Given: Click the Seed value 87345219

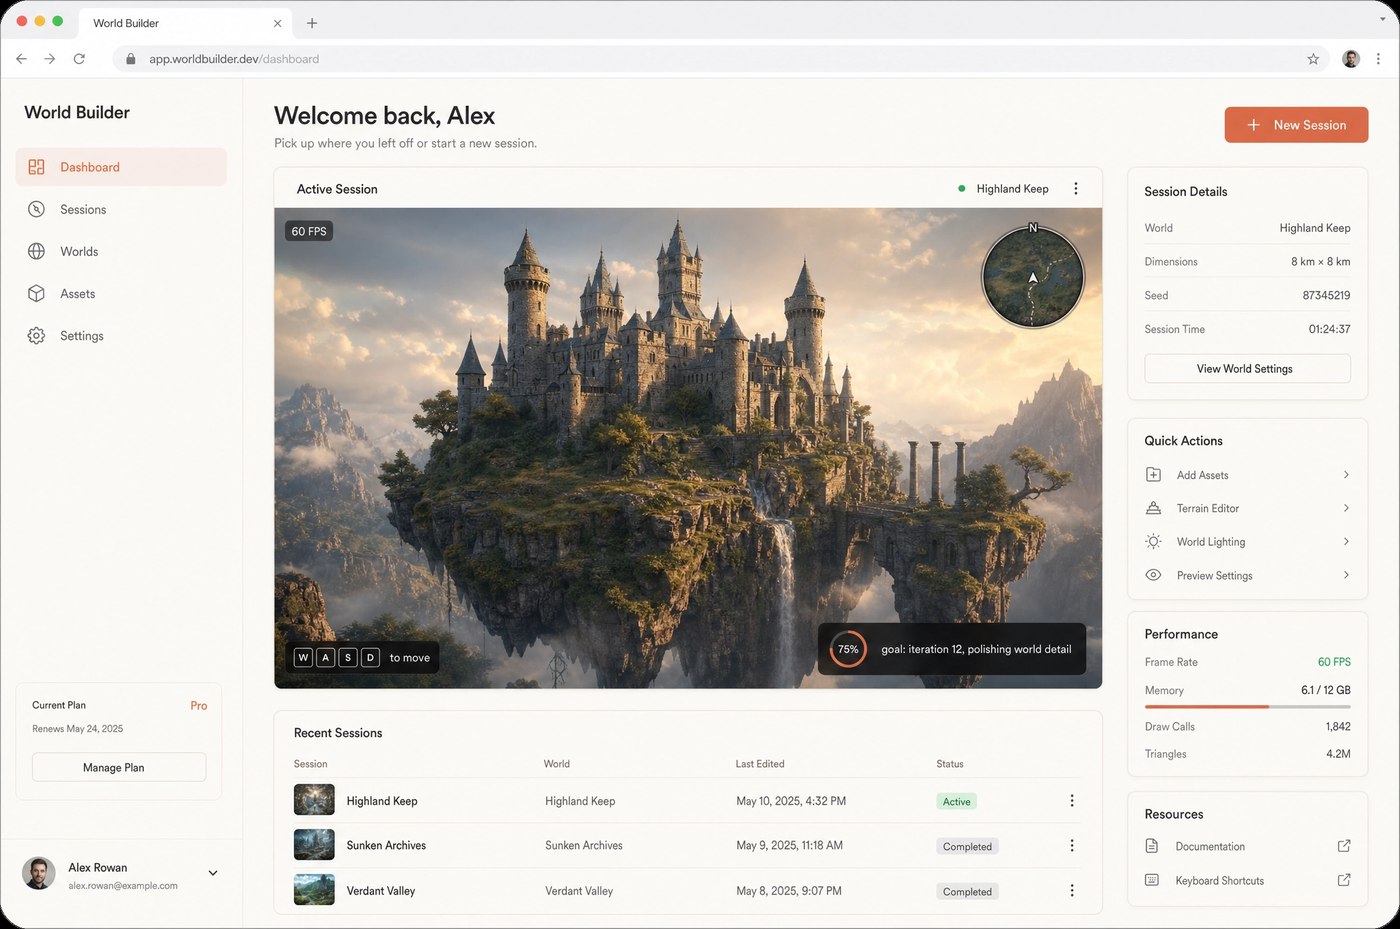Looking at the screenshot, I should pyautogui.click(x=1326, y=295).
